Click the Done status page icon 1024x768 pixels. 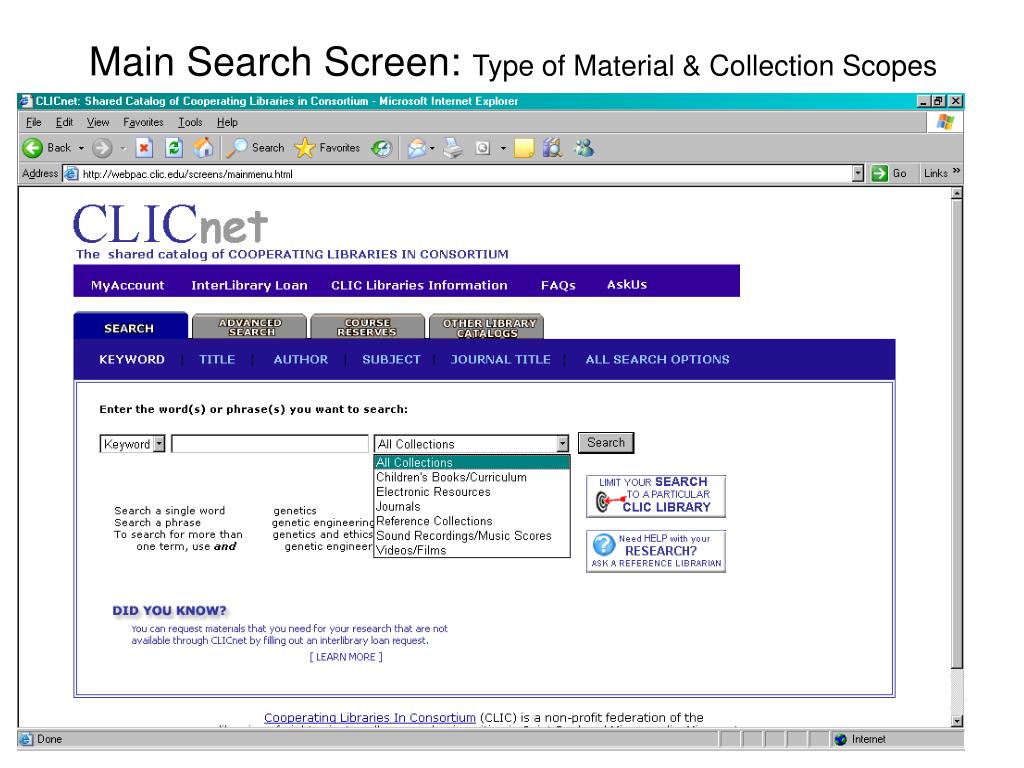pos(26,739)
